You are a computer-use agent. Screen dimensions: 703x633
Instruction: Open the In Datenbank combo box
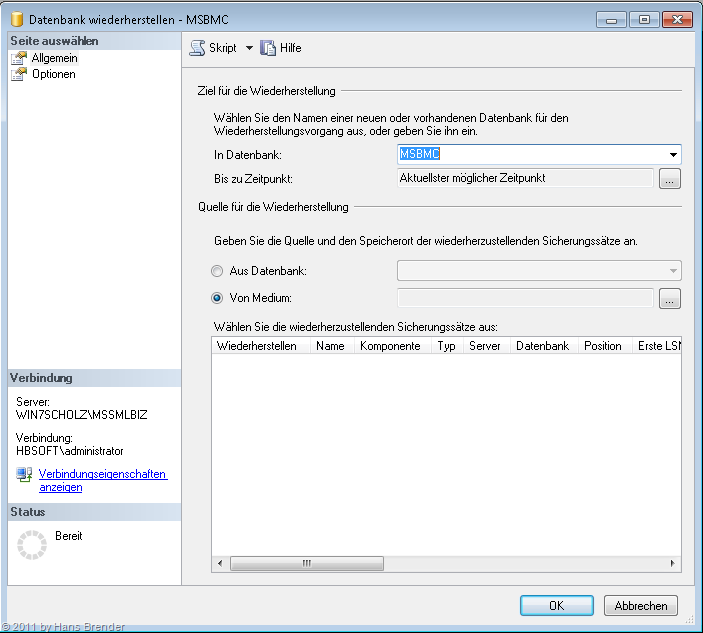point(673,155)
